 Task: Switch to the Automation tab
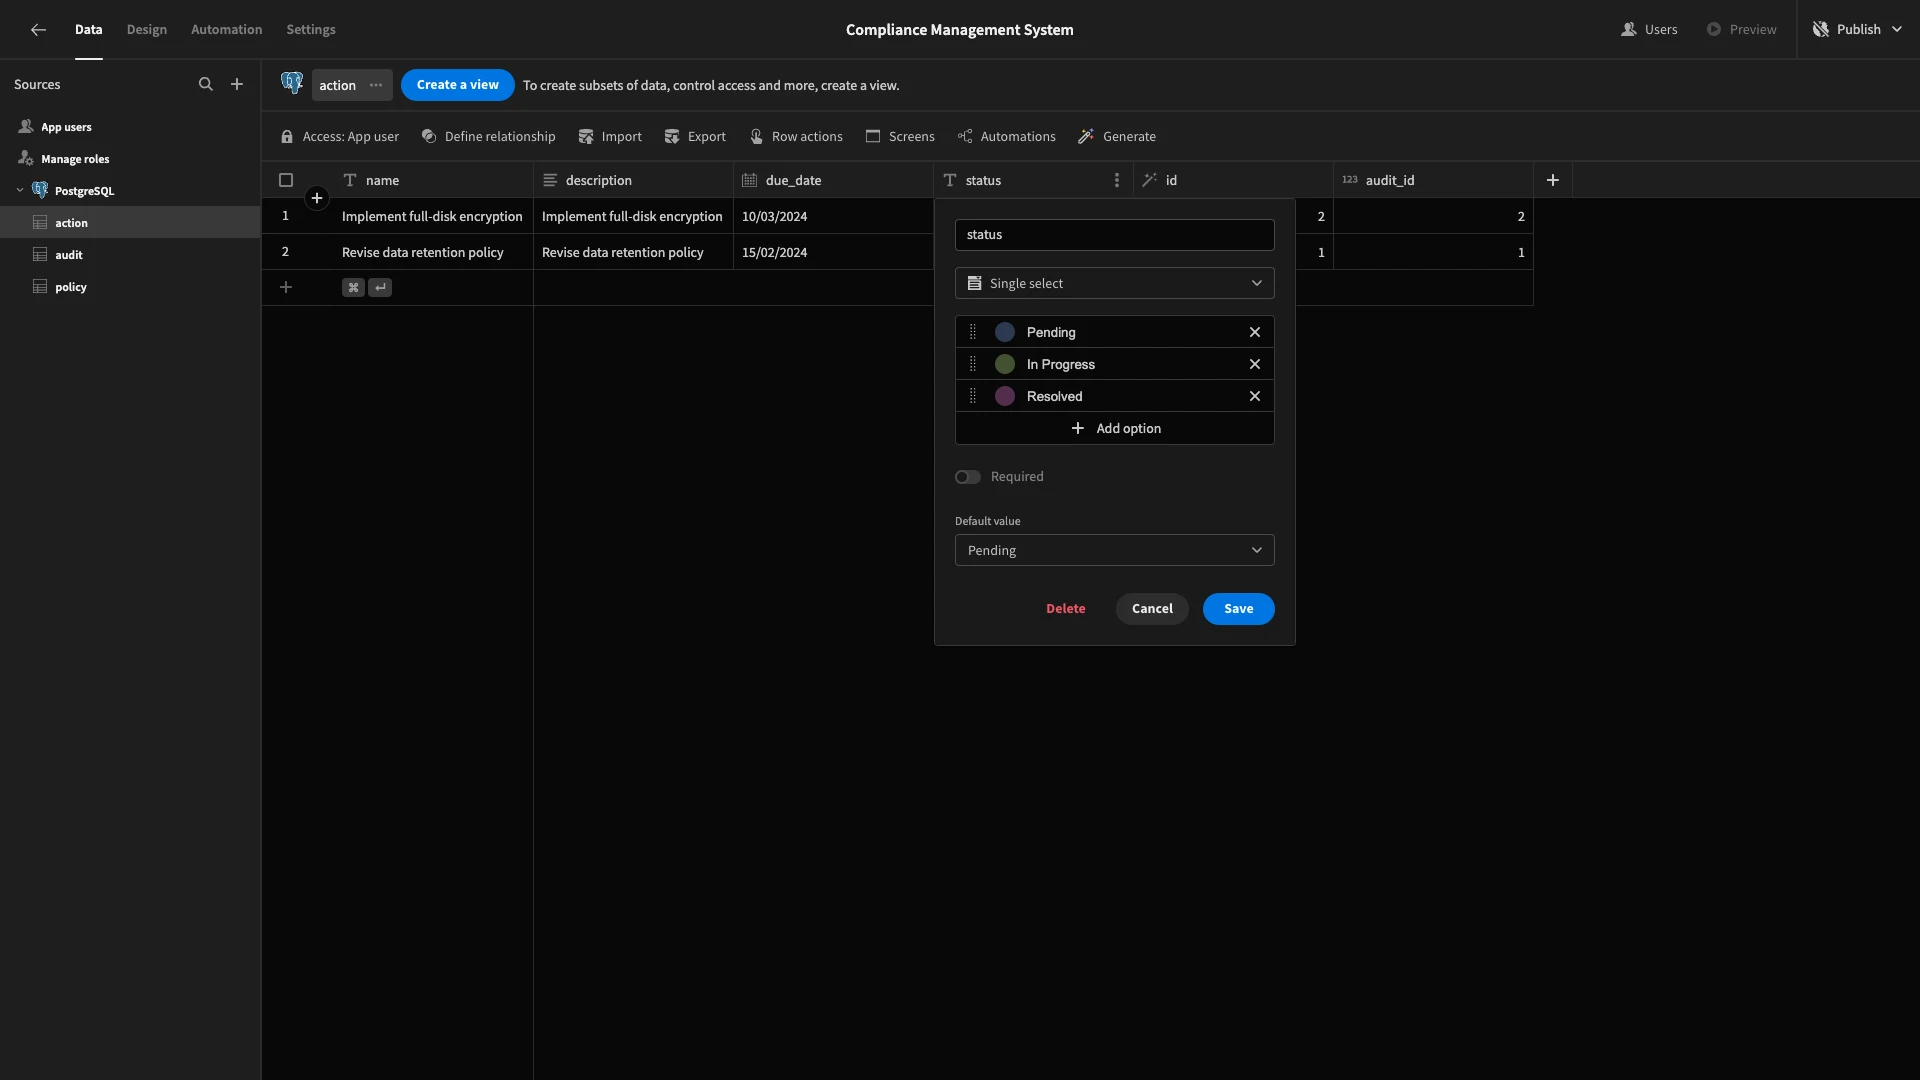[x=227, y=30]
